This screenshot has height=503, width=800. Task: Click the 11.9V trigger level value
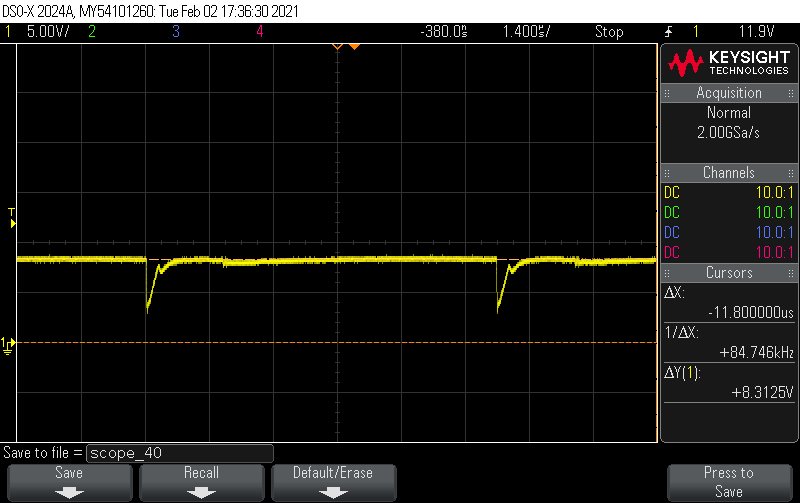coord(757,32)
